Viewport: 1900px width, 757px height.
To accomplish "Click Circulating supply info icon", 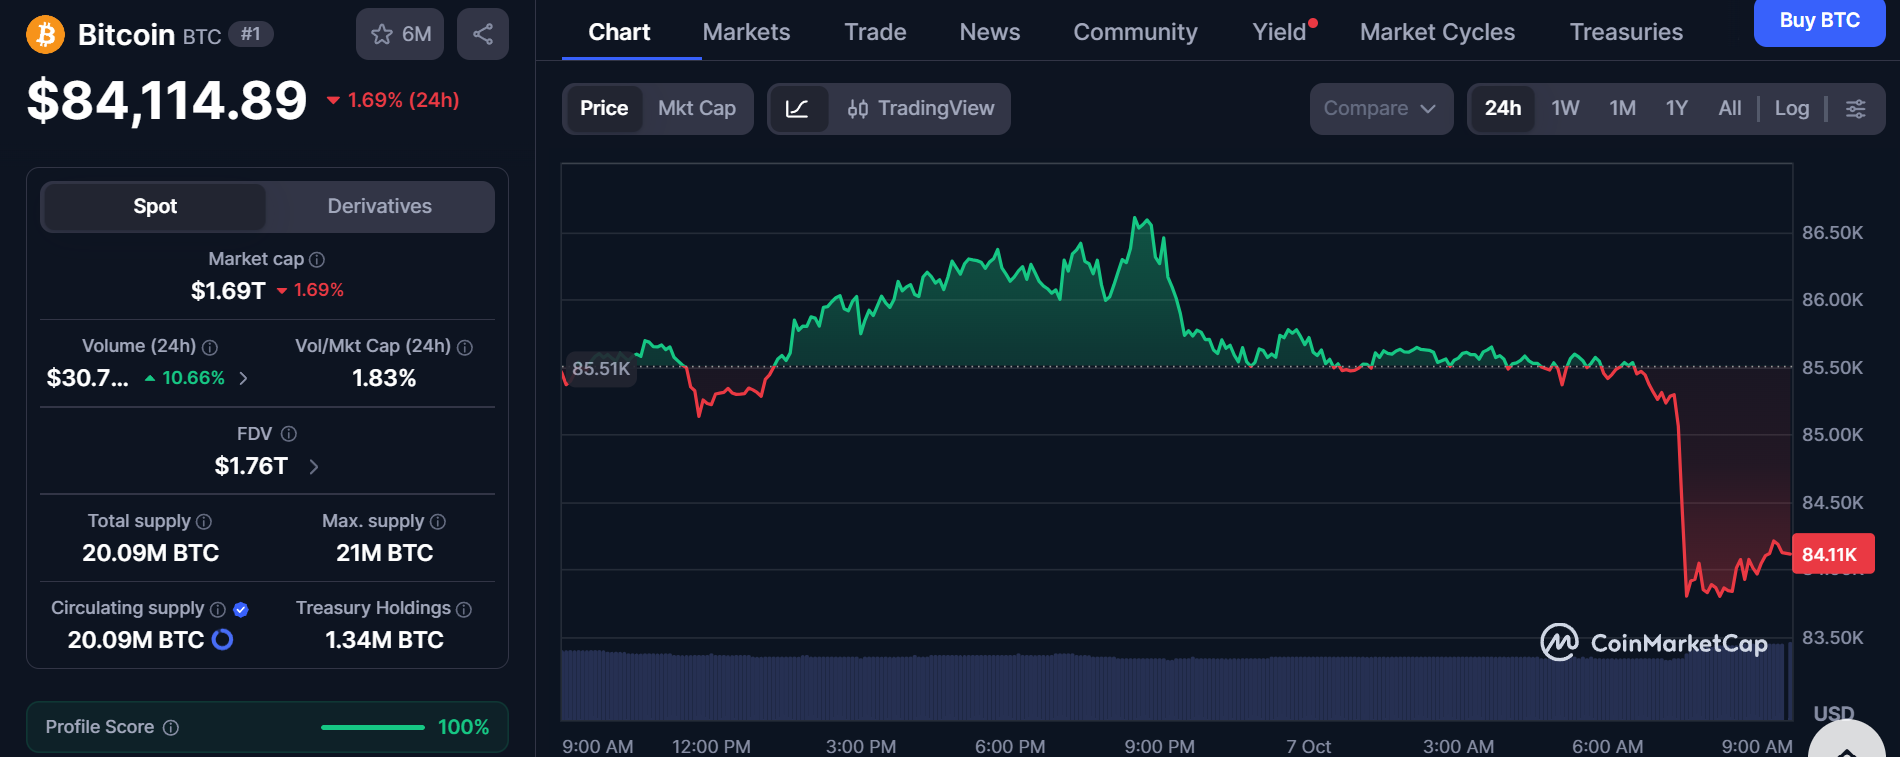I will pos(218,609).
